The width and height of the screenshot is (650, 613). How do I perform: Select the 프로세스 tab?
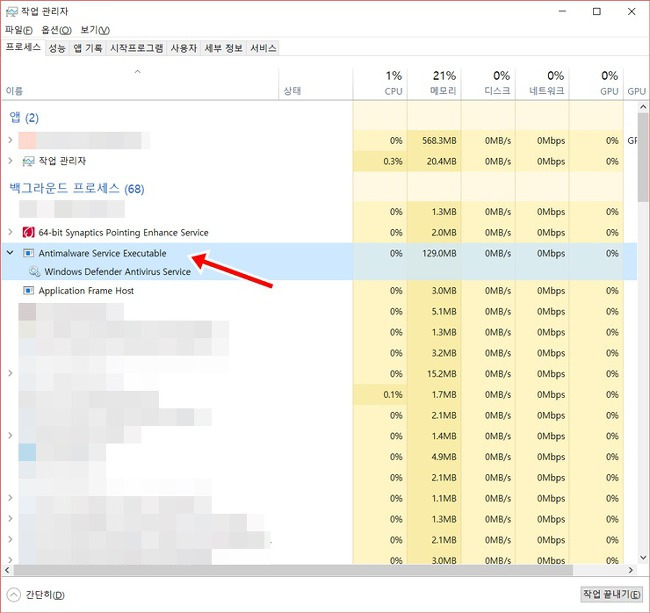(23, 47)
